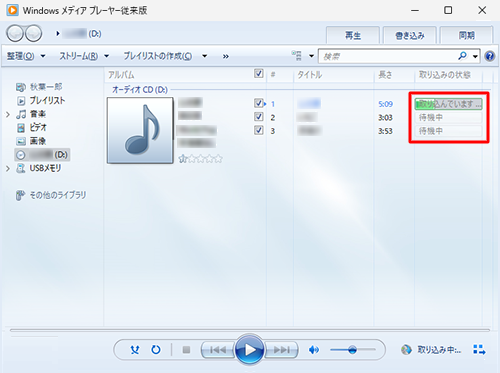Maximize the Windows Media Player window

click(x=448, y=10)
